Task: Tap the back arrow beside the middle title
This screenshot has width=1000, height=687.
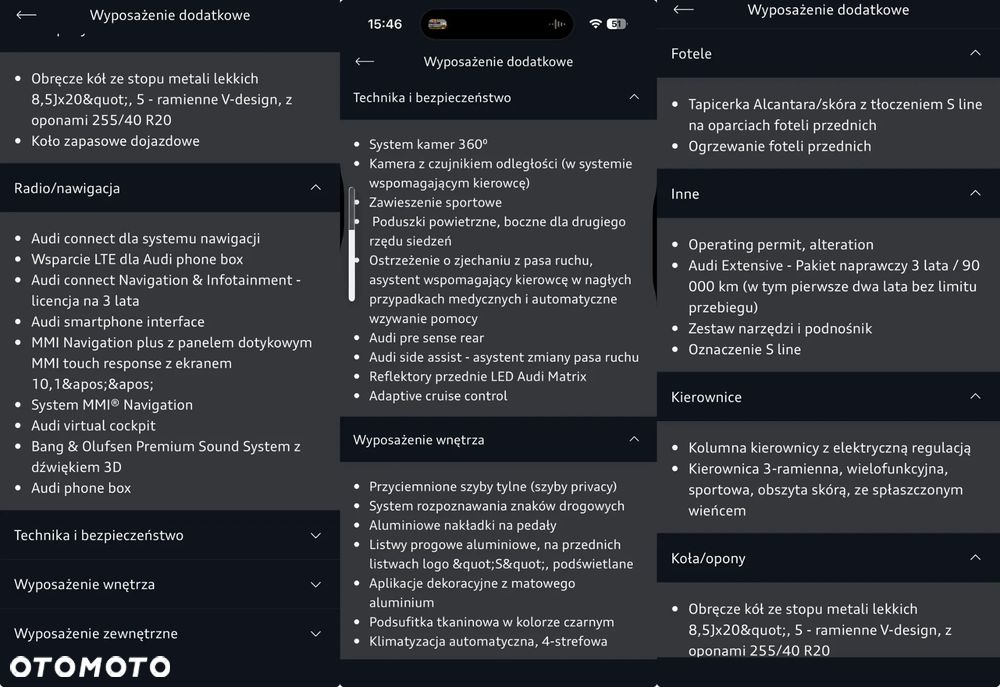Action: pos(364,61)
